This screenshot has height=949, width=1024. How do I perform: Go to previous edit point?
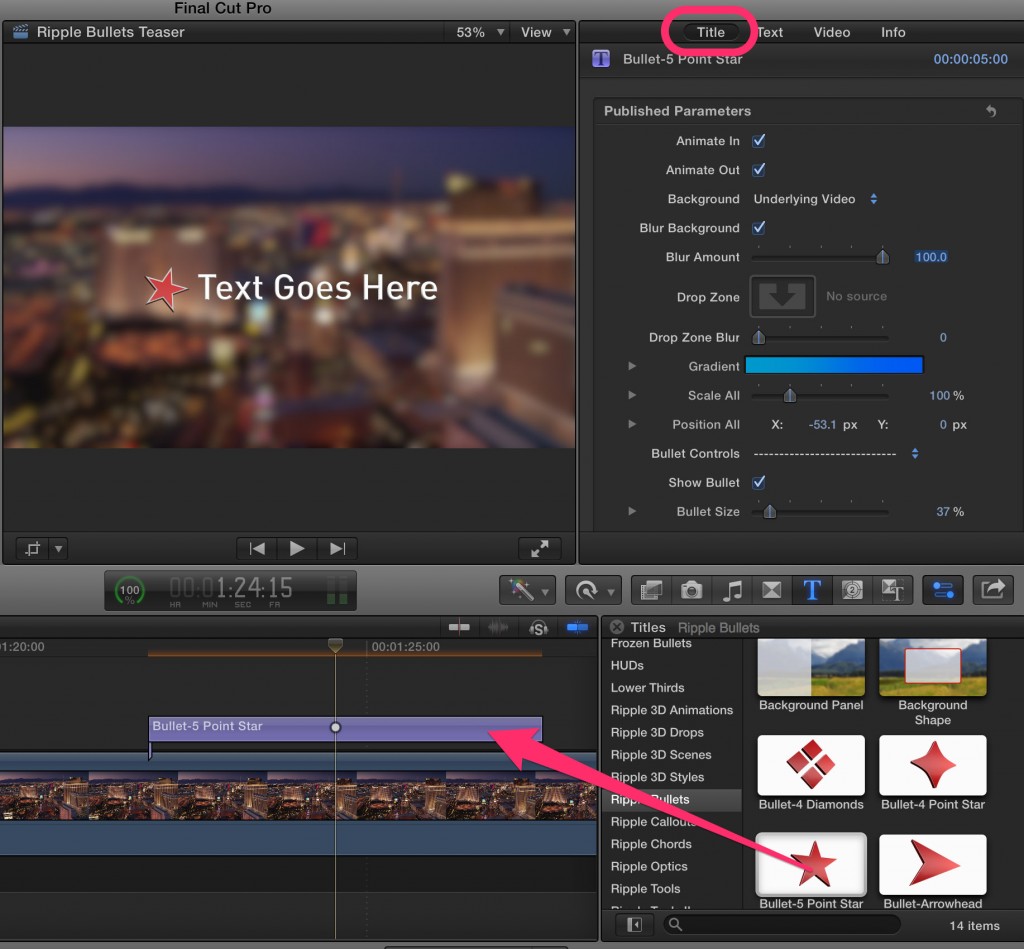[x=257, y=549]
